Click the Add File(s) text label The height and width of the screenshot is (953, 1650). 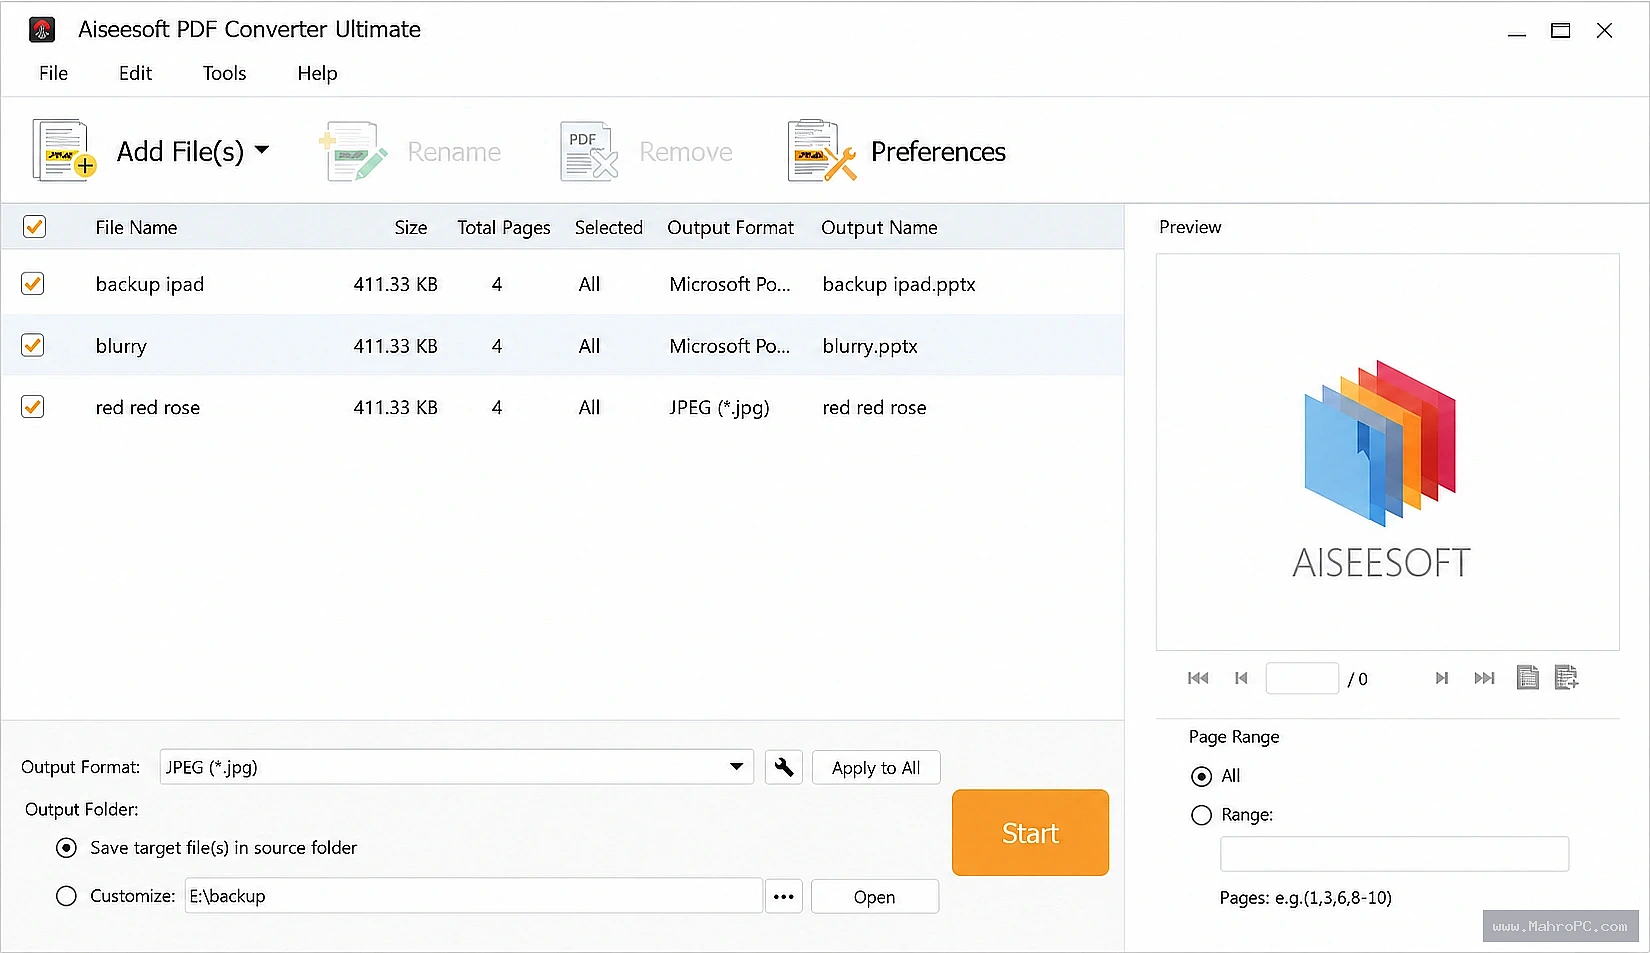click(180, 151)
